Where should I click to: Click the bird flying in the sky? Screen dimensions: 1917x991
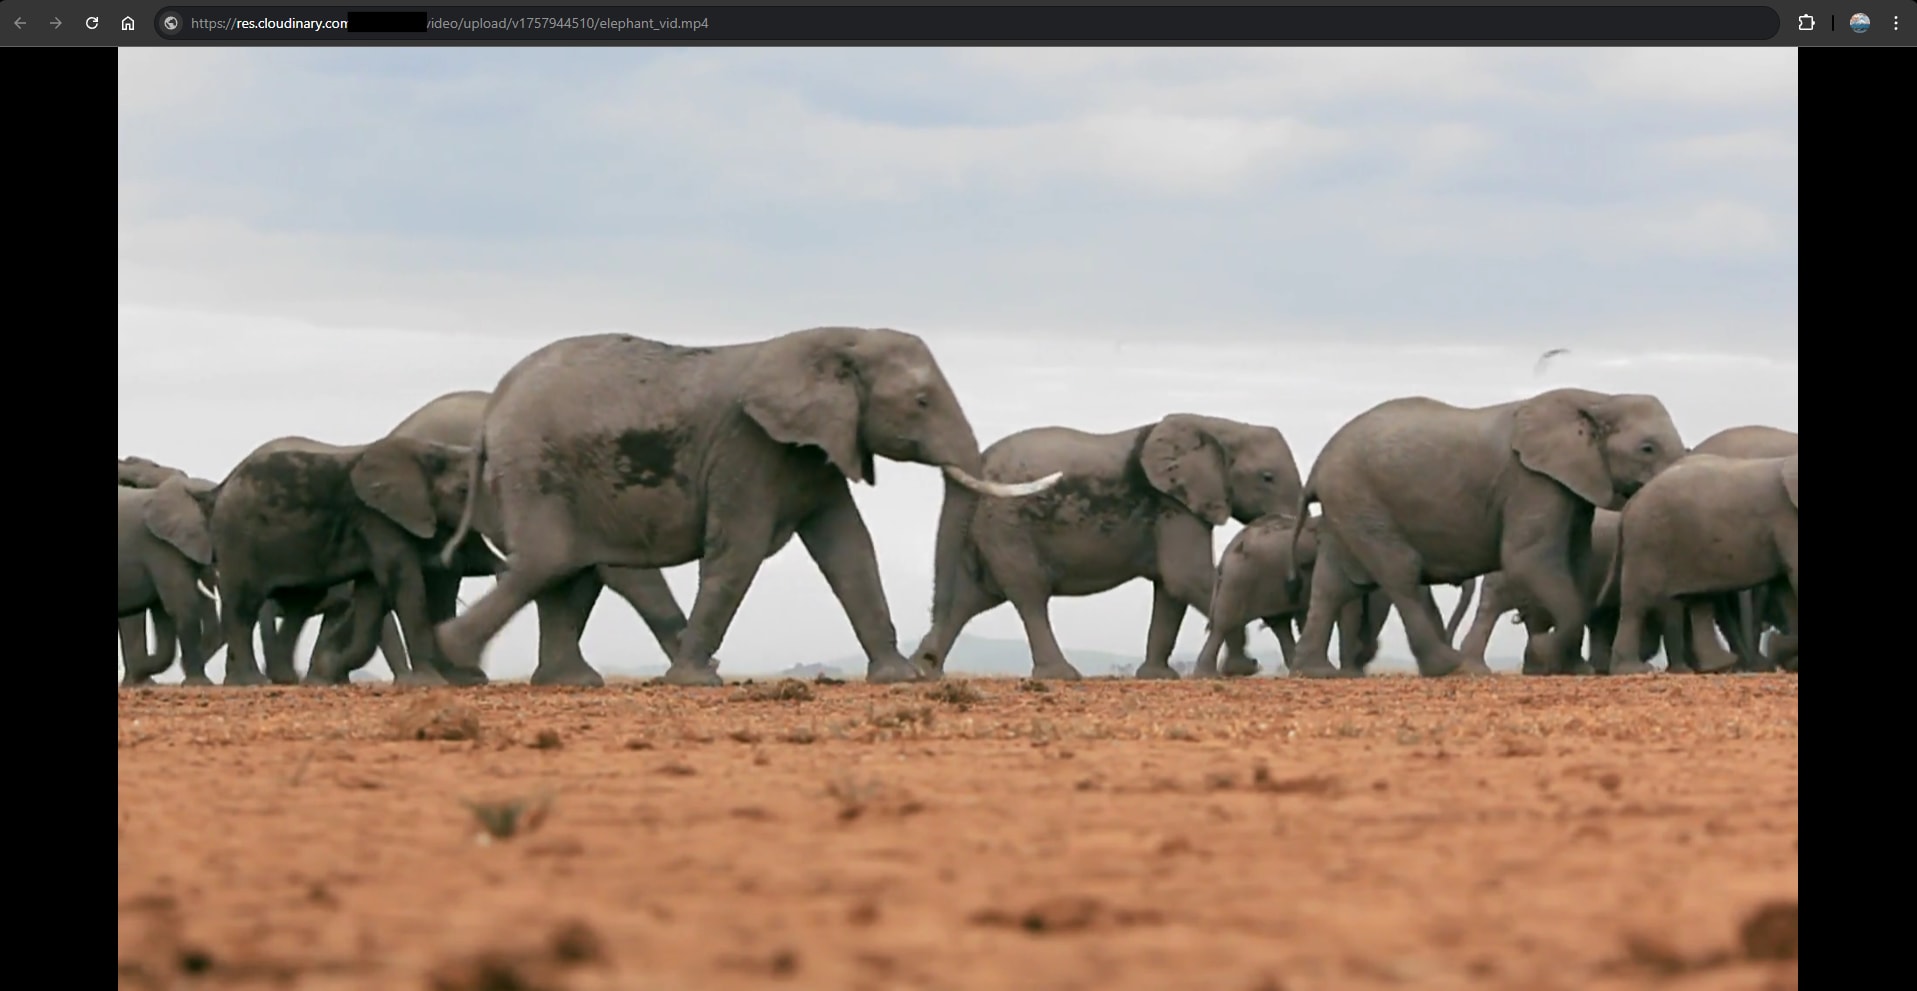pos(1550,357)
